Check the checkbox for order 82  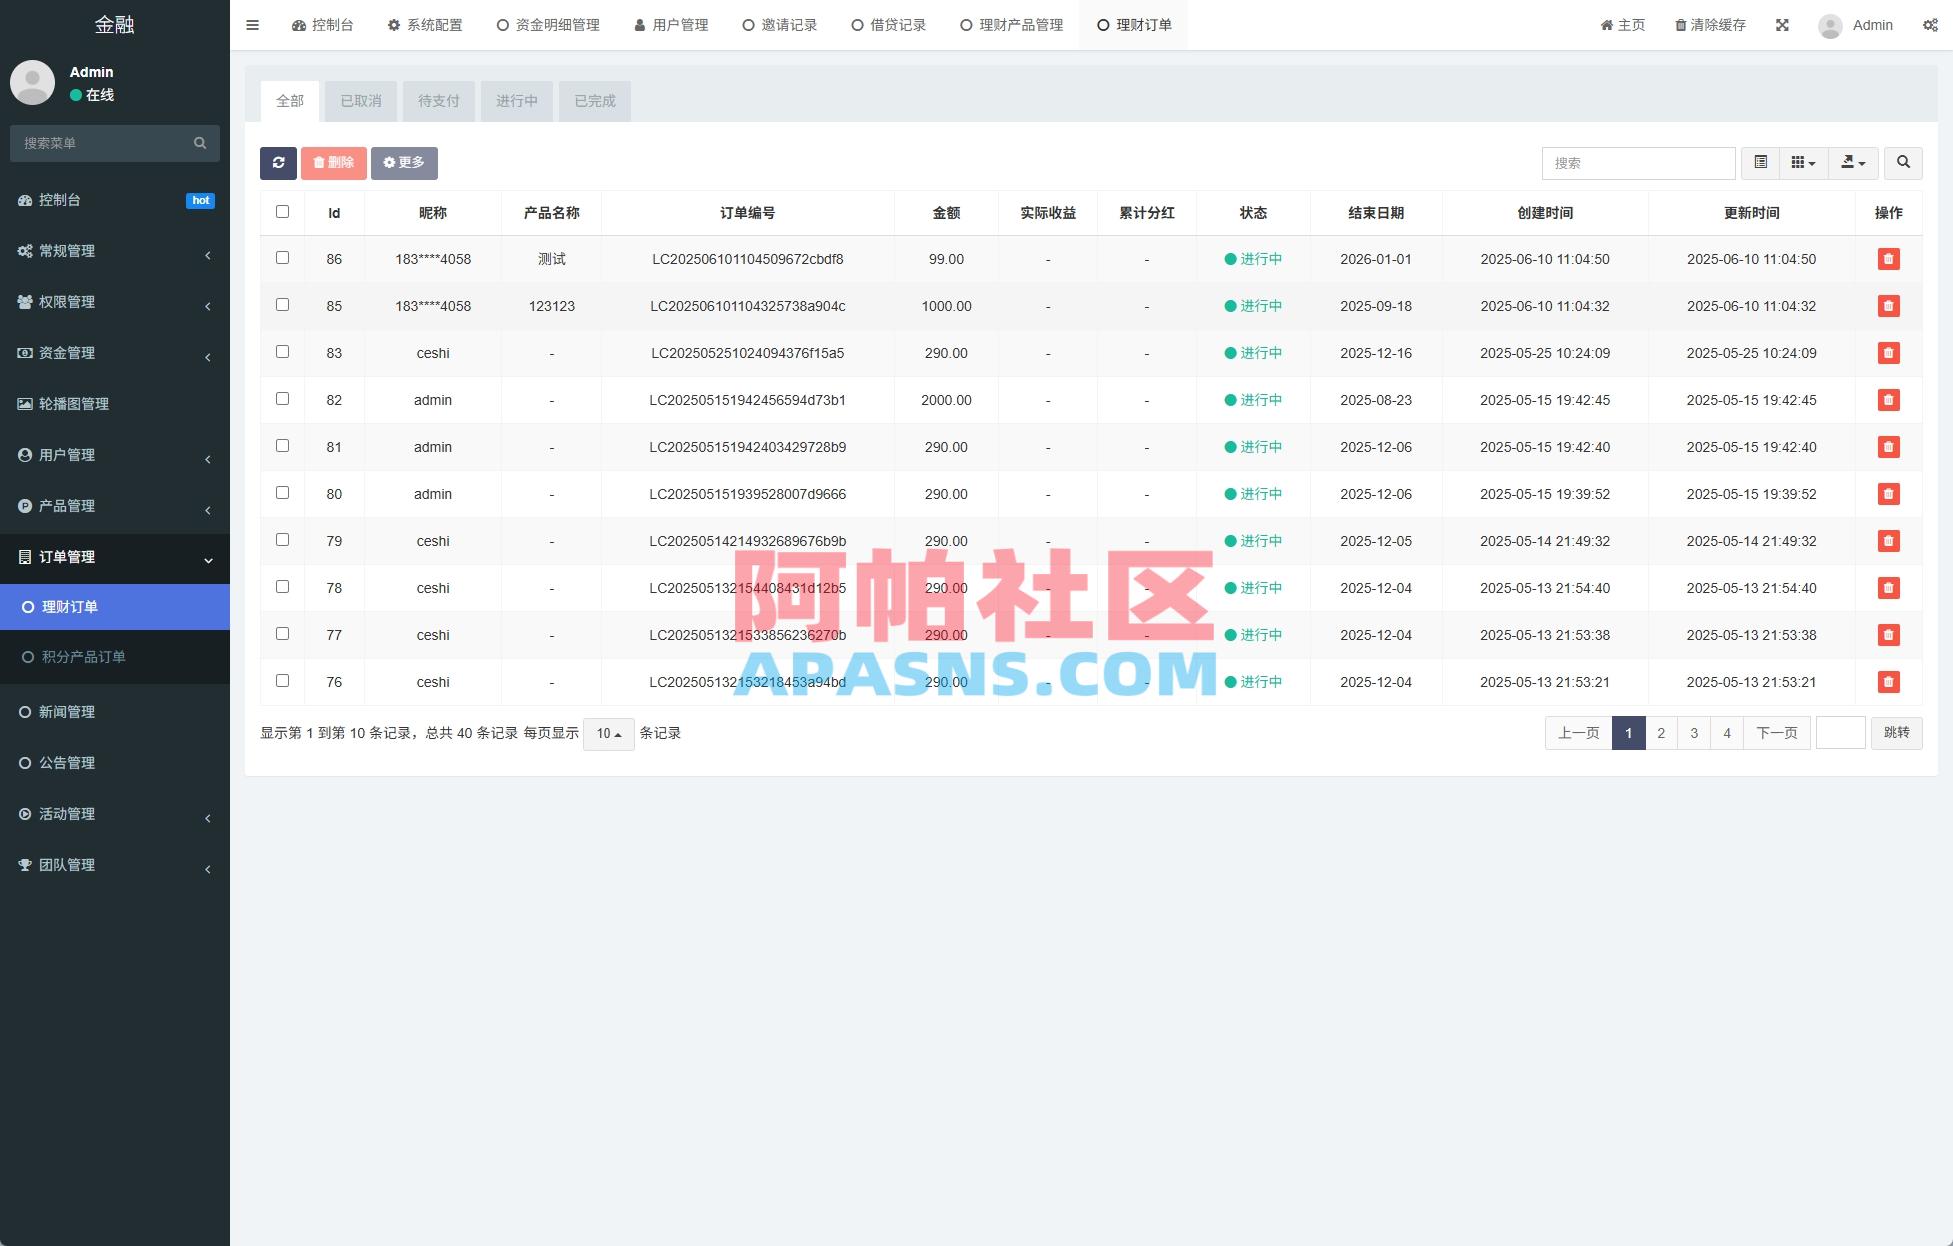(282, 399)
